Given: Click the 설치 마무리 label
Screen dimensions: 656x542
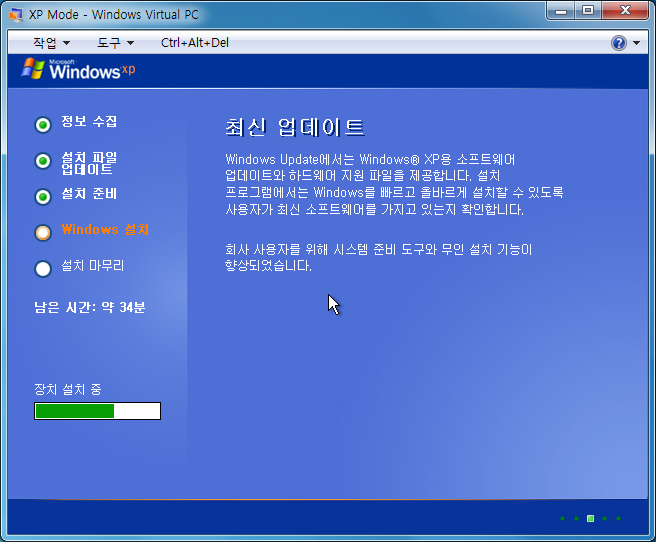Looking at the screenshot, I should click(92, 265).
